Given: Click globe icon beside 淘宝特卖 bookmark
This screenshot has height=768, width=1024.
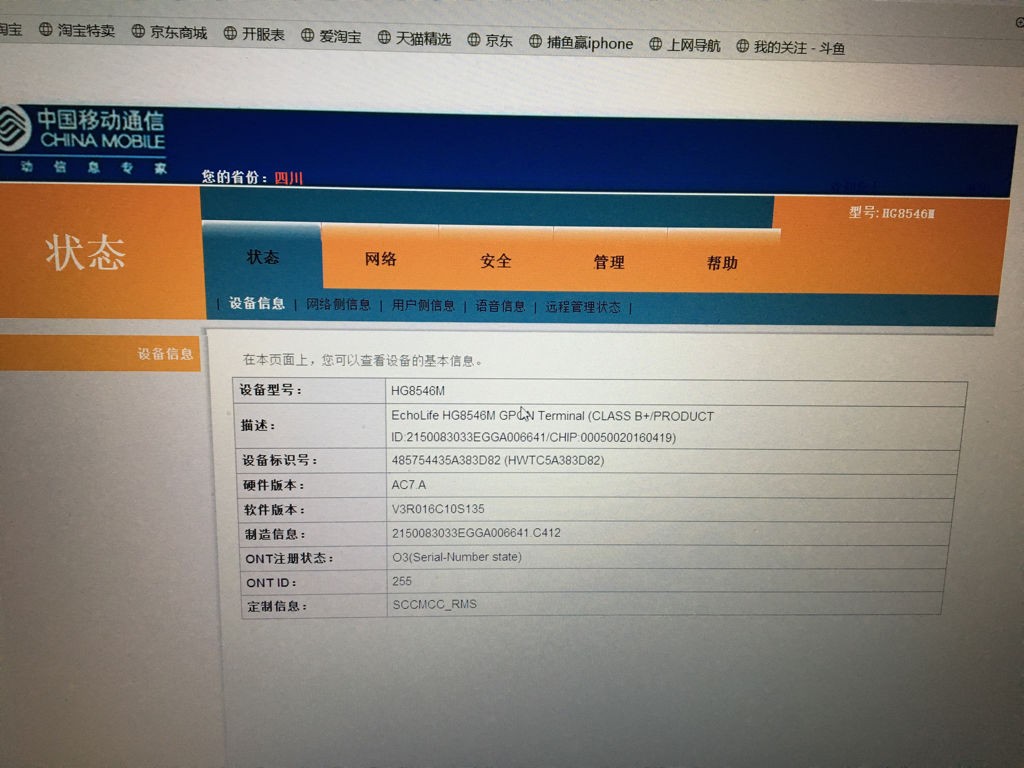Looking at the screenshot, I should pyautogui.click(x=45, y=29).
